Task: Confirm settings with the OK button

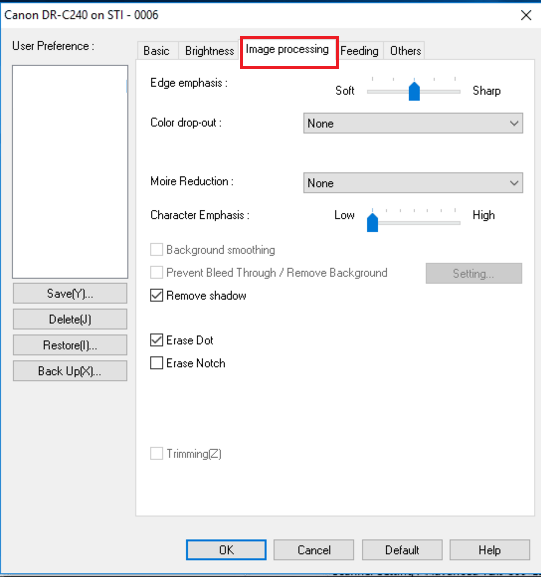Action: pos(226,550)
